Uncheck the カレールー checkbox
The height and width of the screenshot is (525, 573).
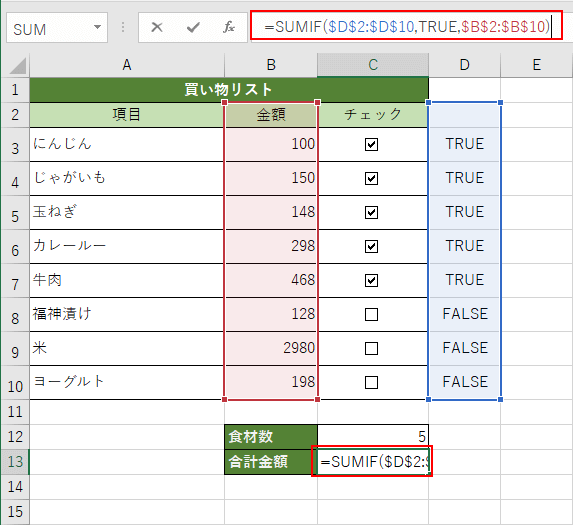pos(371,247)
